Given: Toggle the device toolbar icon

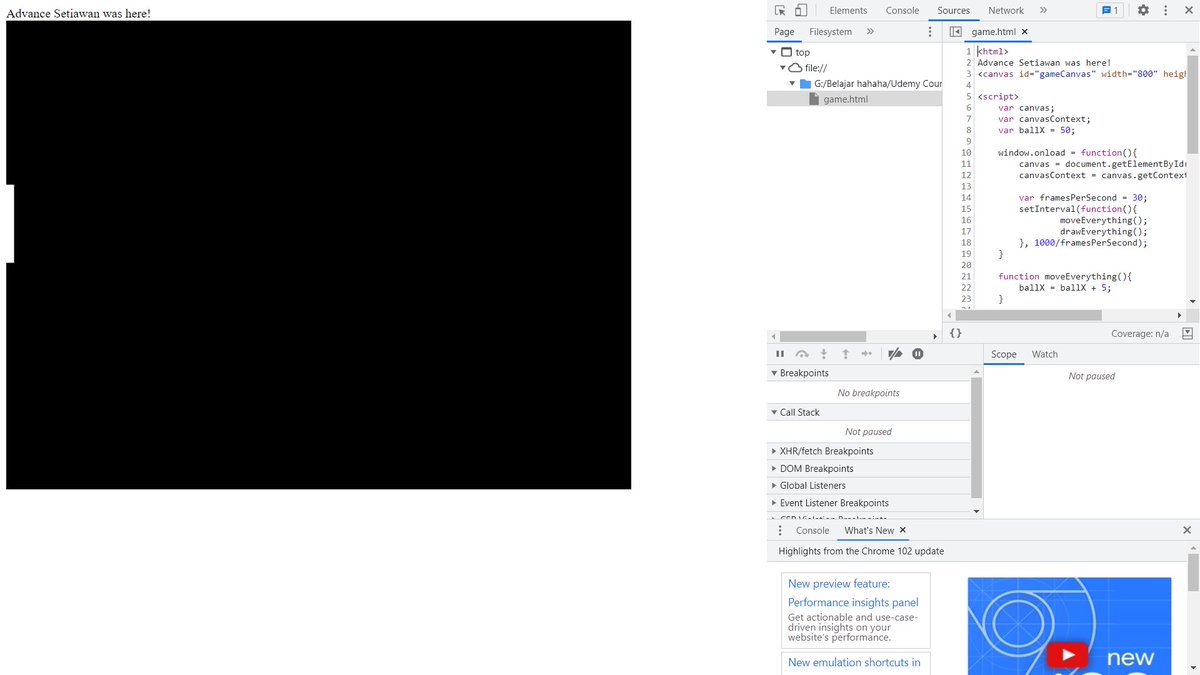Looking at the screenshot, I should 801,10.
